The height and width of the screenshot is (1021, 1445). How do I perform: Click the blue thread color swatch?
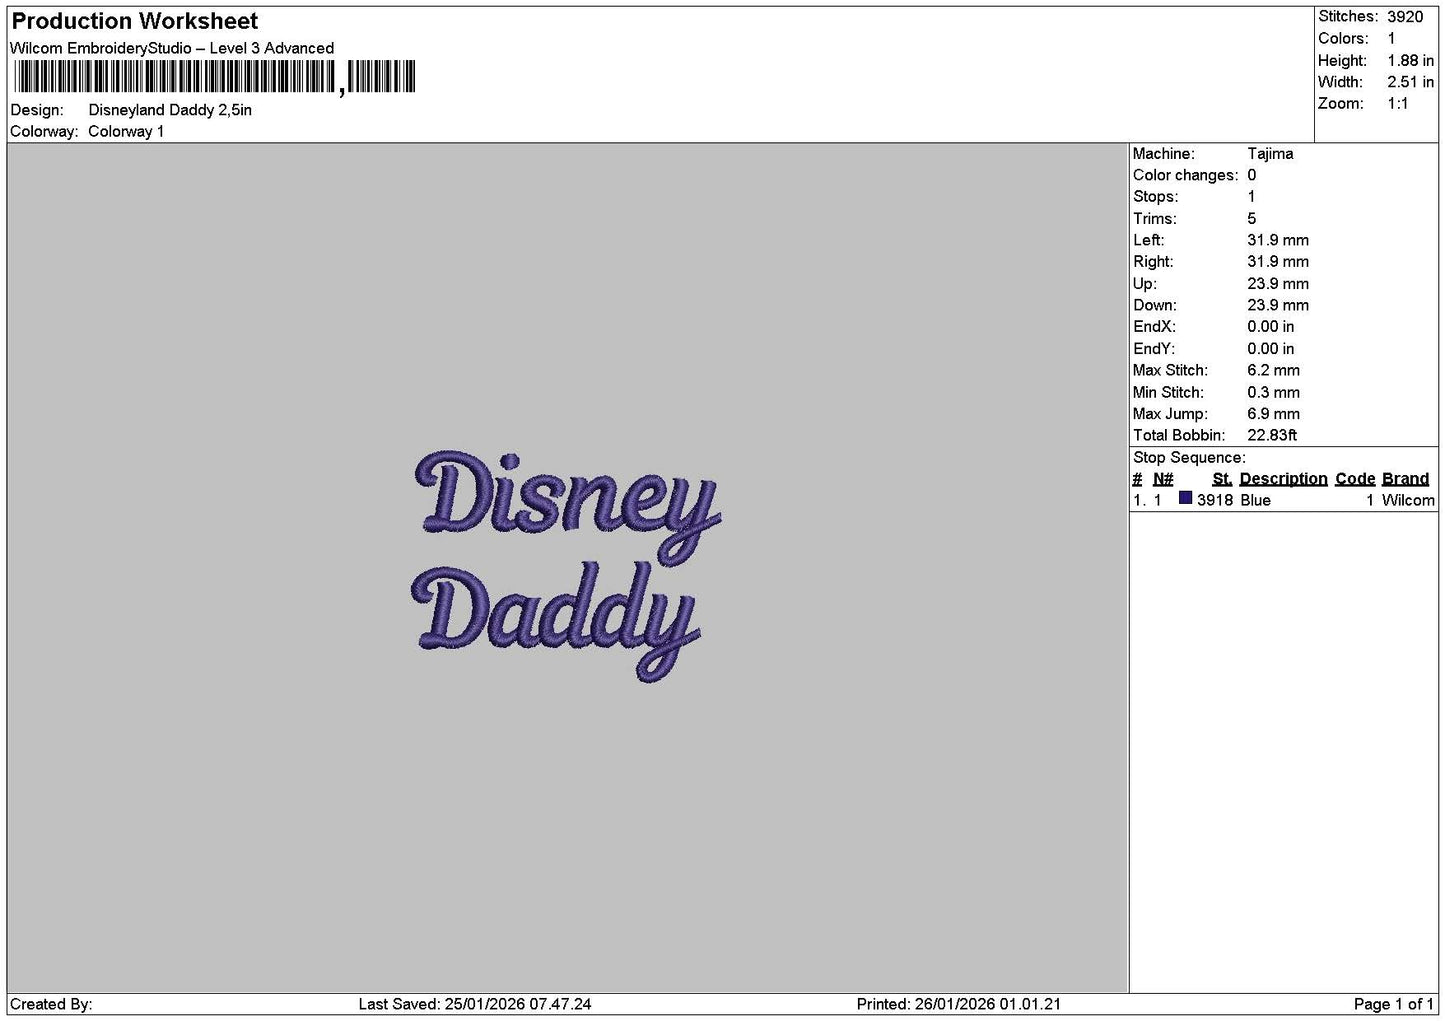click(1185, 498)
